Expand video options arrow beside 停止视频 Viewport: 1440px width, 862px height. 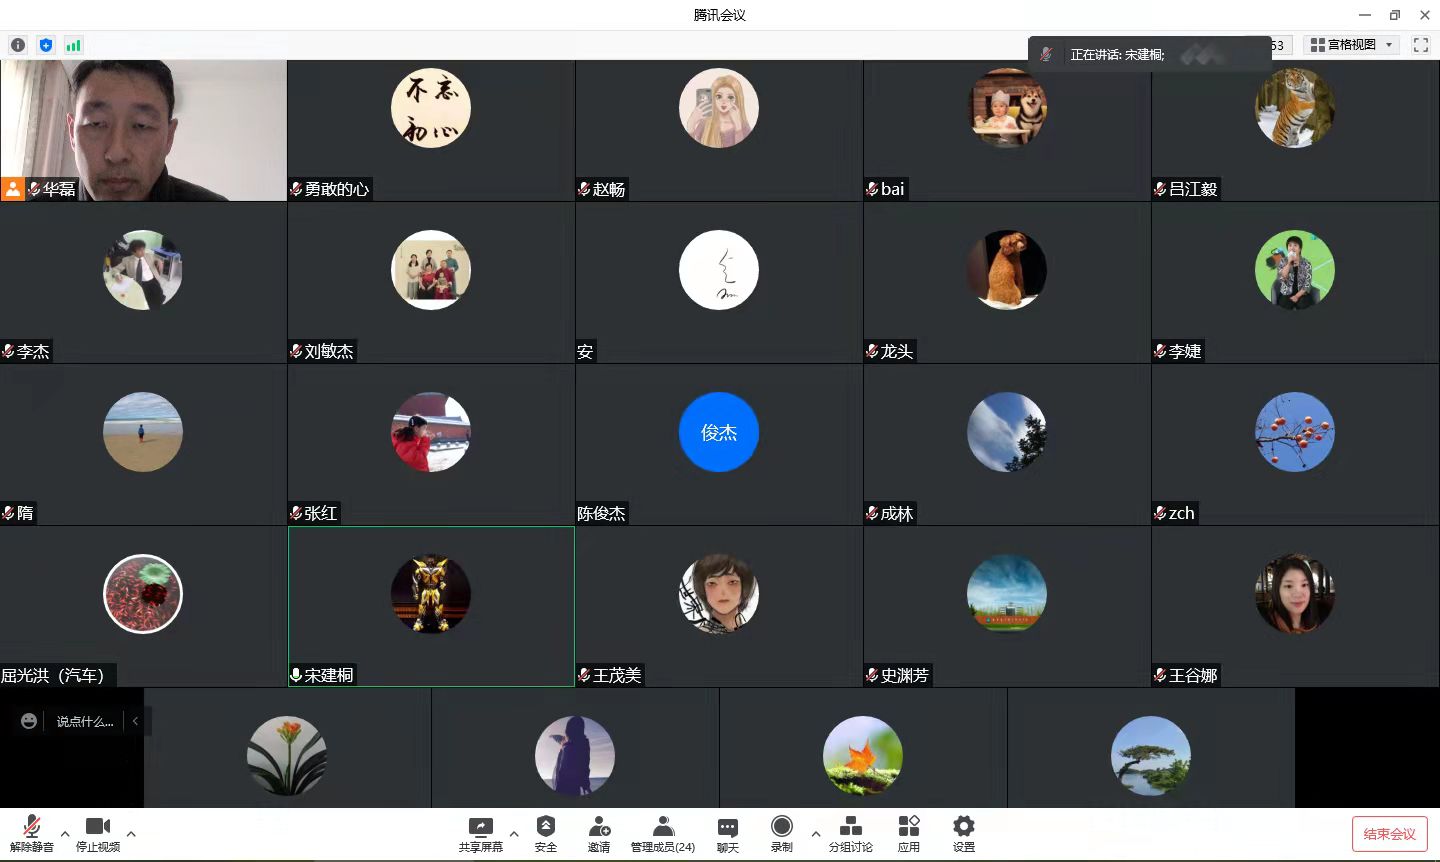pos(131,833)
